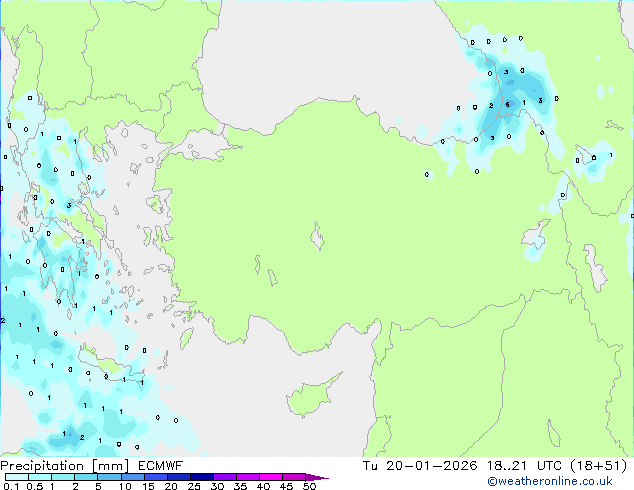The width and height of the screenshot is (634, 490).
Task: Click the legend label '45'
Action: (x=286, y=486)
